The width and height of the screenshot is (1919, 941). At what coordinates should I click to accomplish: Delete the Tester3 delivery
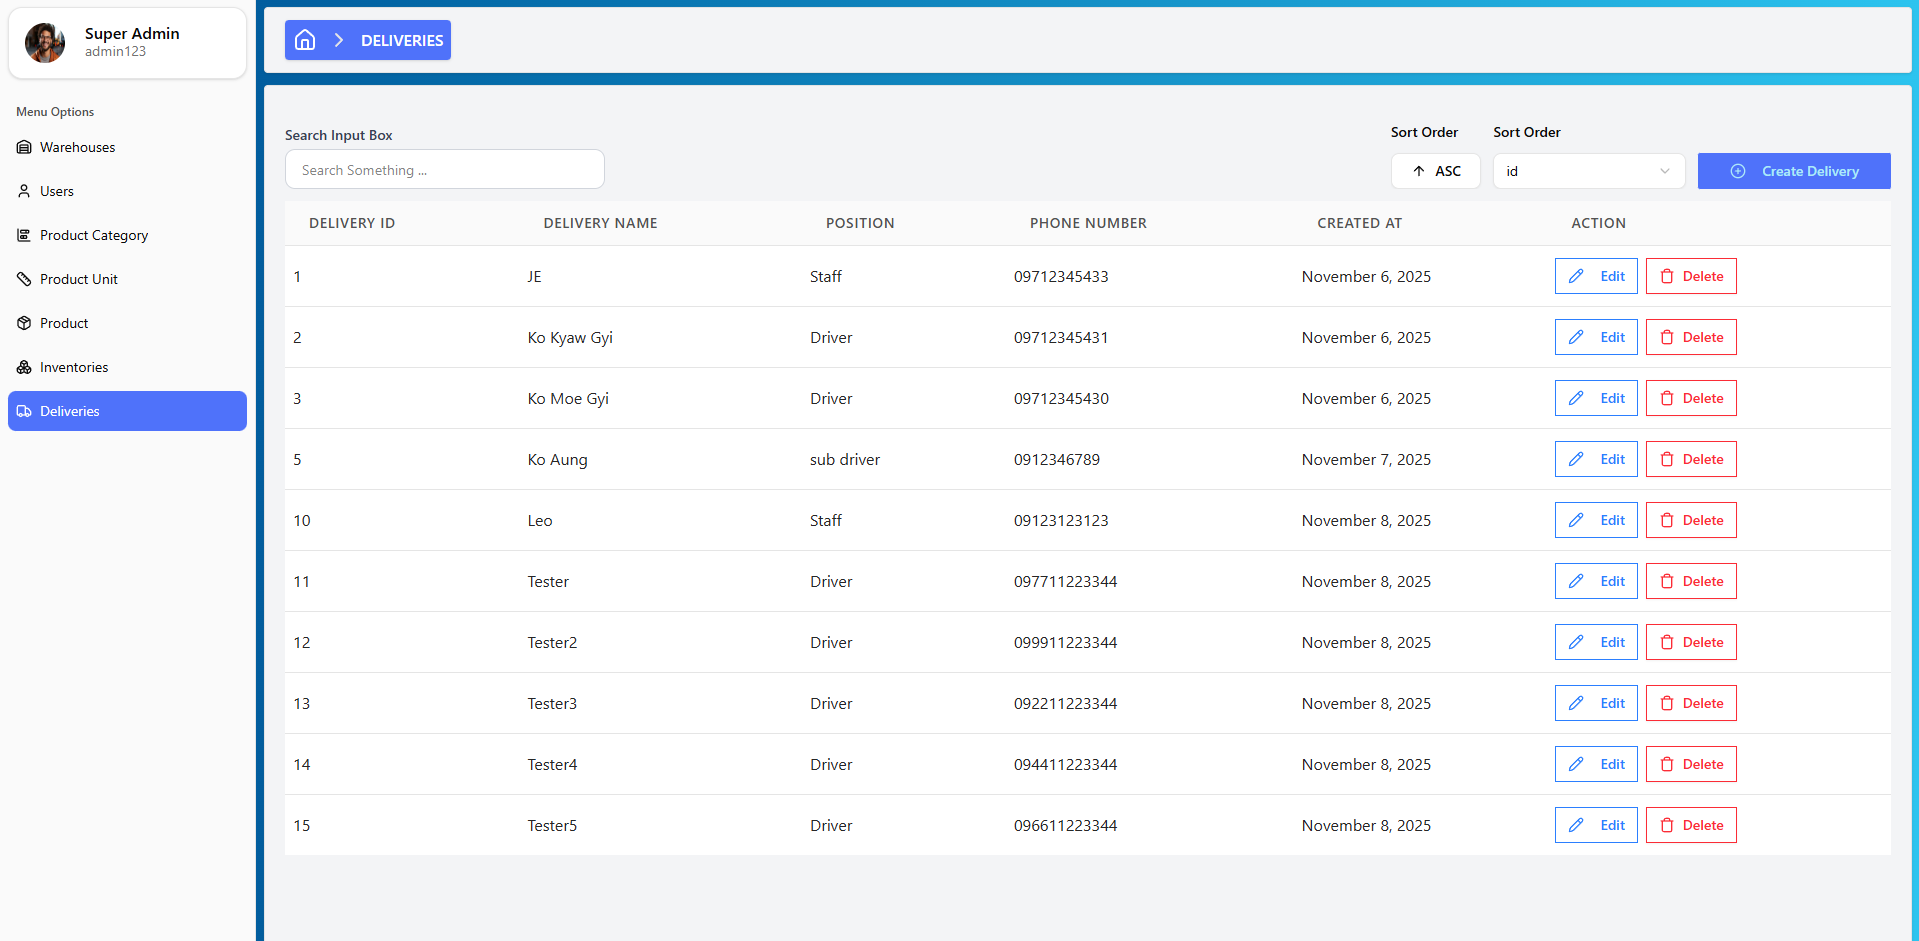click(1691, 703)
